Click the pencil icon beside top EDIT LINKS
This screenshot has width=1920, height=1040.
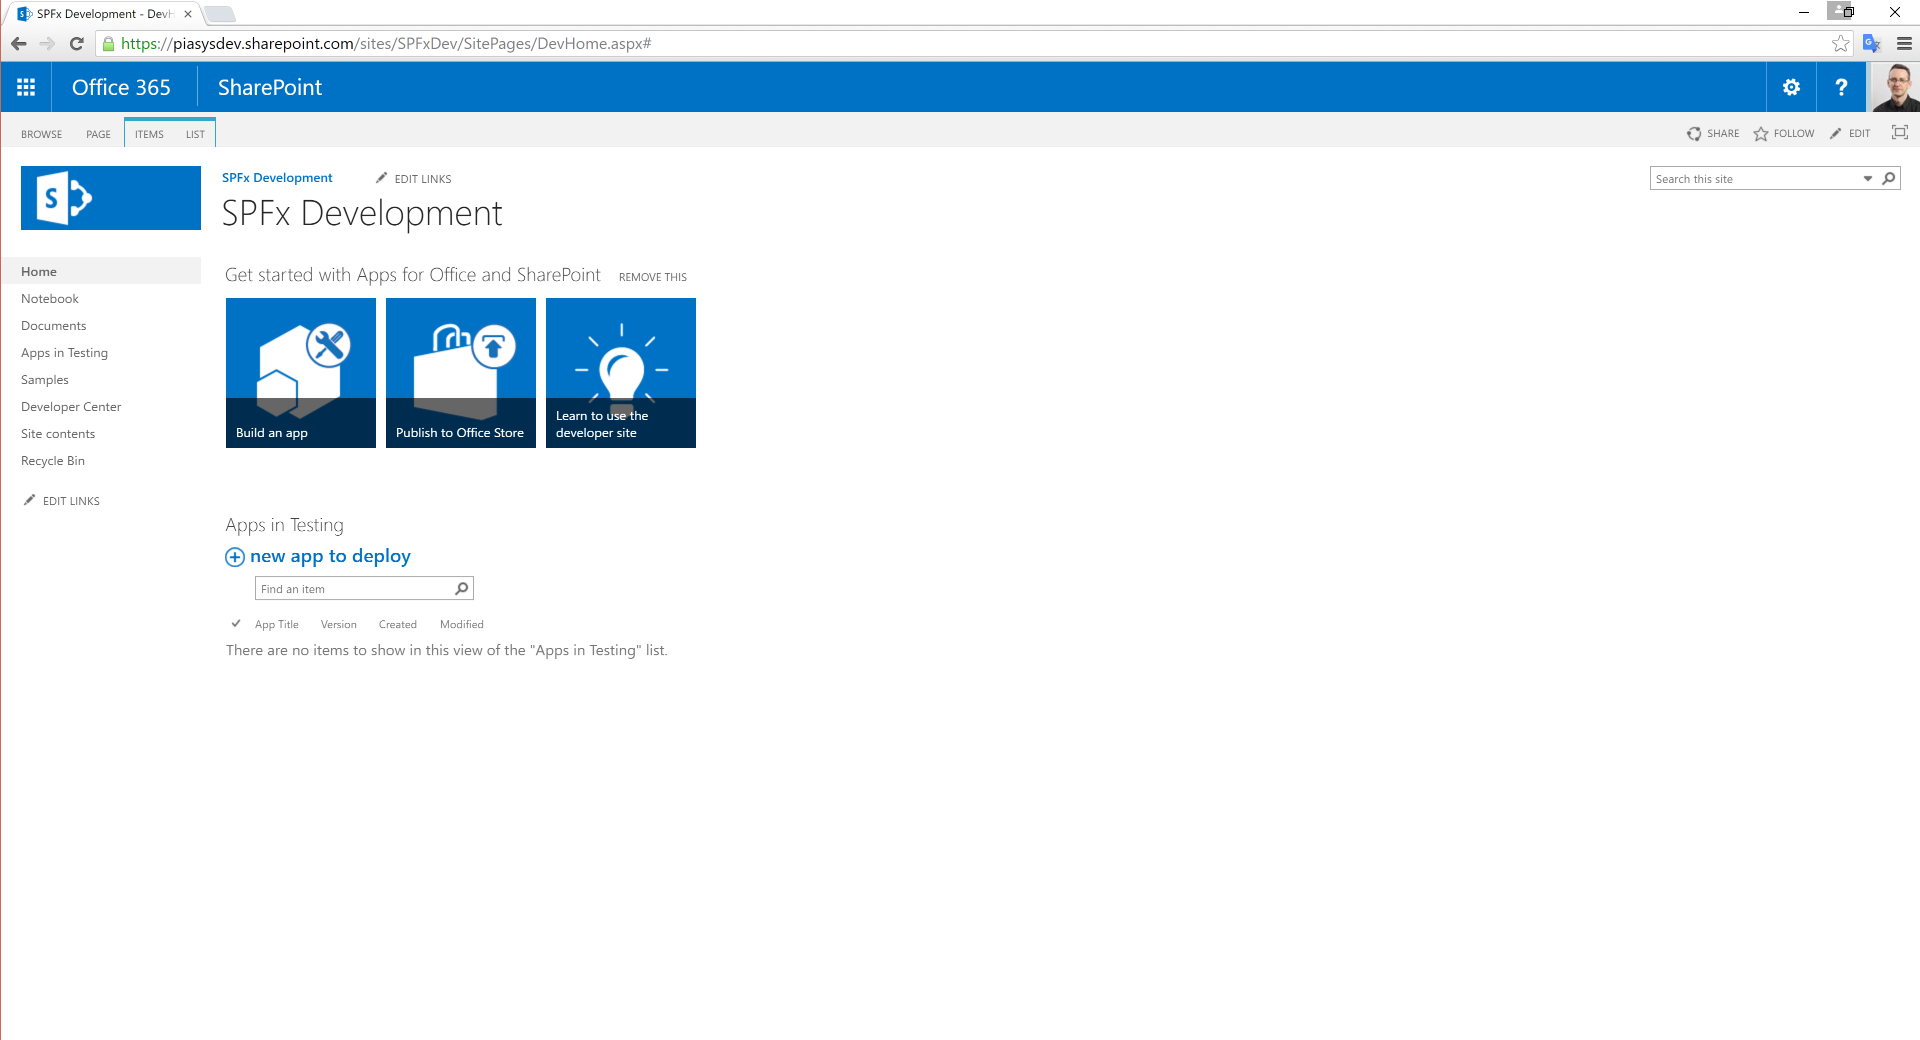[381, 177]
